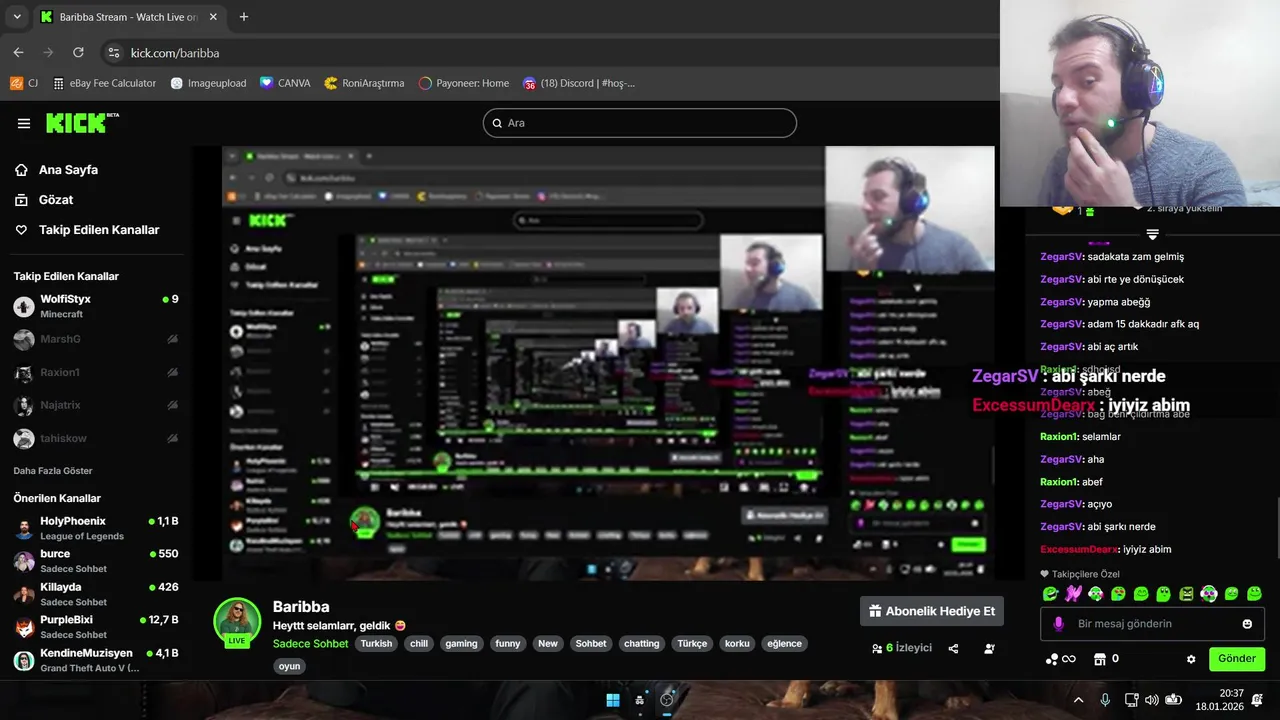The height and width of the screenshot is (720, 1280).
Task: Close the Baribba Stream tab
Action: pyautogui.click(x=213, y=17)
